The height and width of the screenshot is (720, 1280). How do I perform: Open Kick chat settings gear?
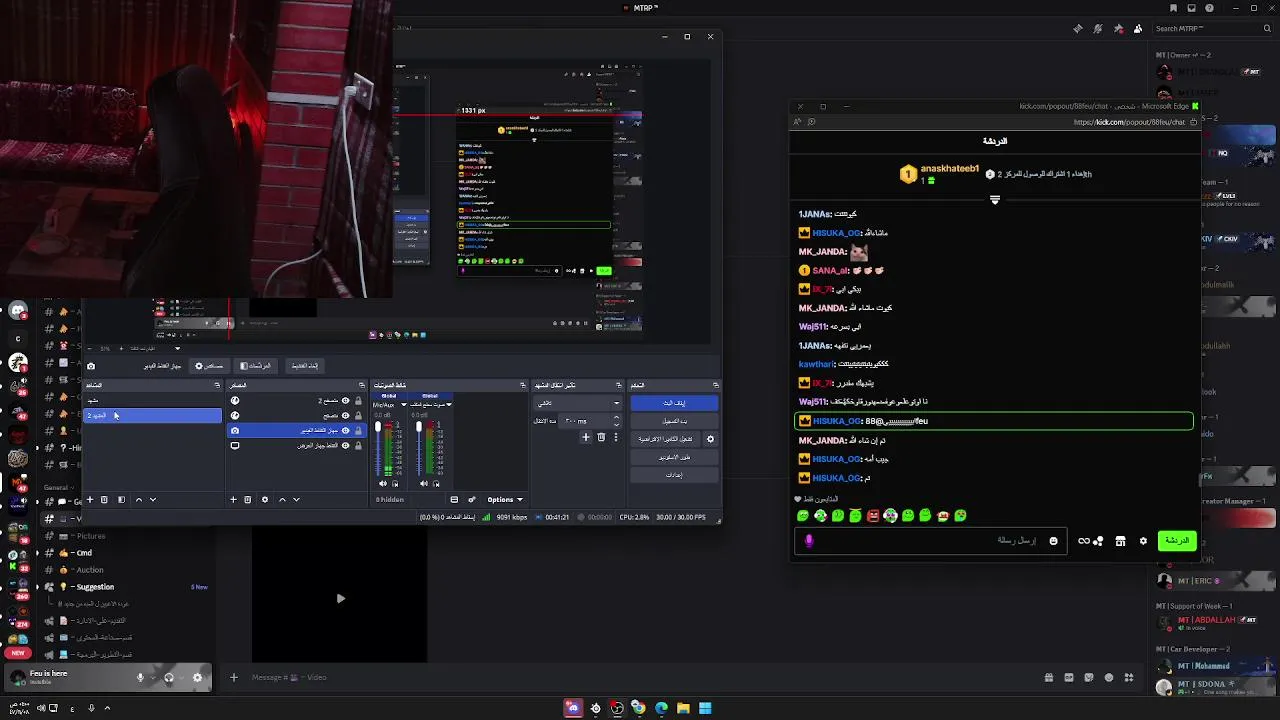click(1143, 540)
